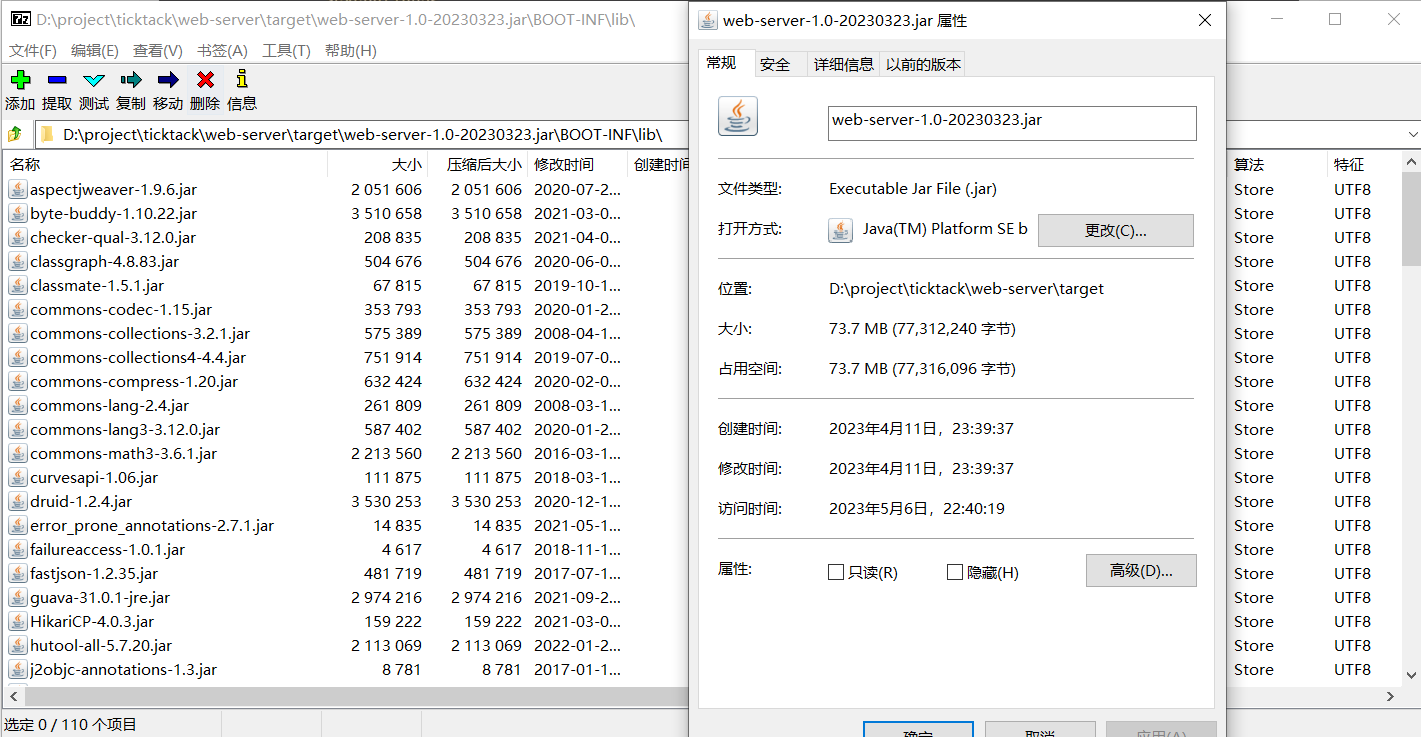
Task: Open the Edit (编辑) menu
Action: point(95,51)
